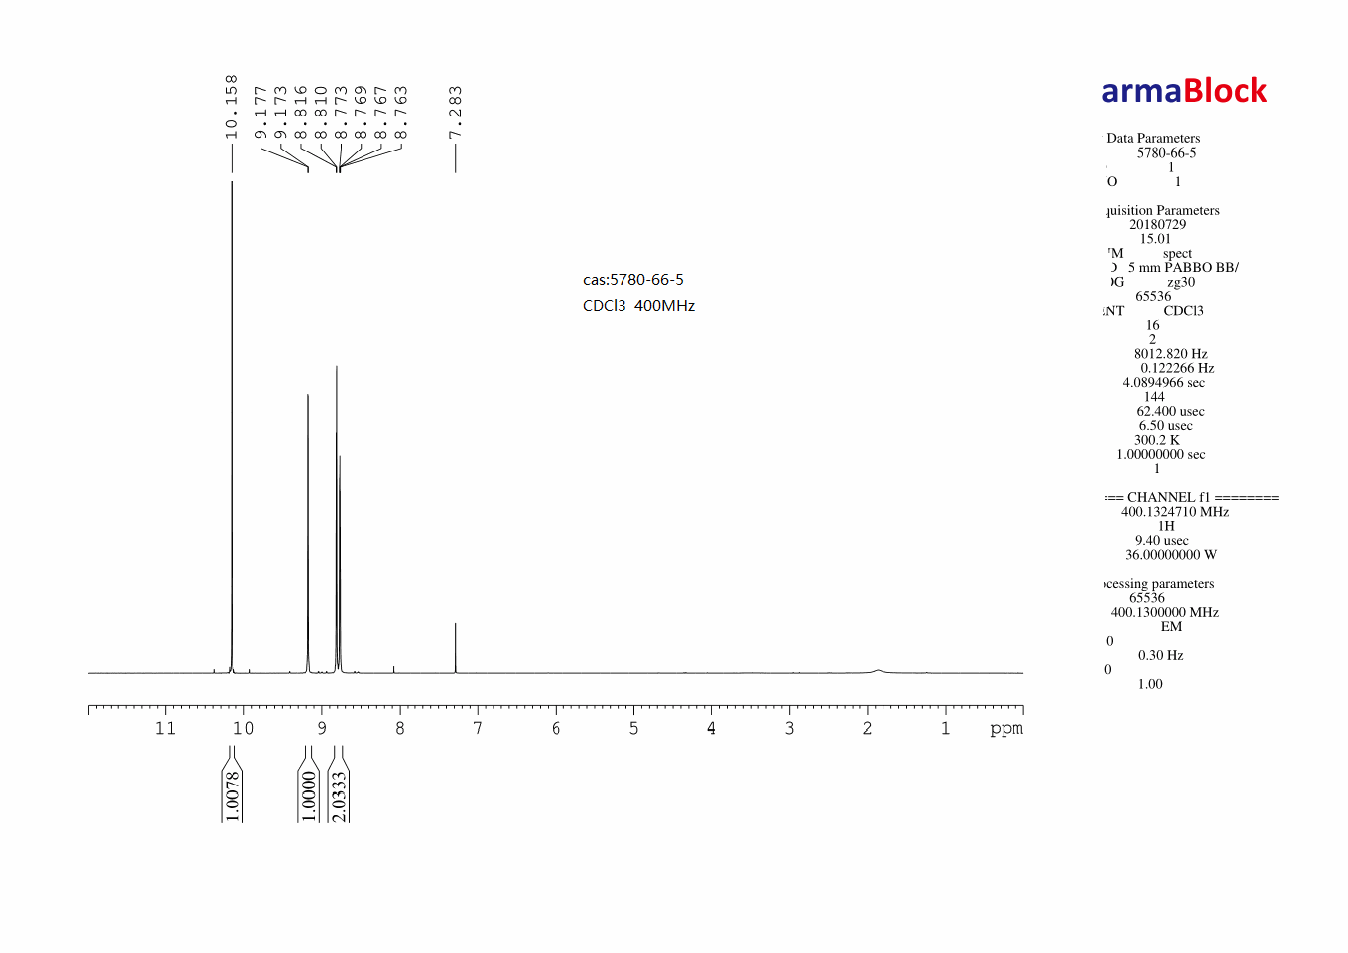Click the spectrum peak near 9.17 ppm

coord(308,533)
